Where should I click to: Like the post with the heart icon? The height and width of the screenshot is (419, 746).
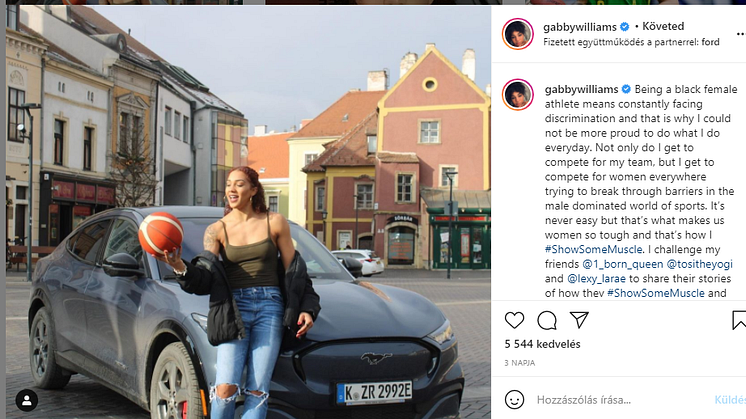(514, 321)
